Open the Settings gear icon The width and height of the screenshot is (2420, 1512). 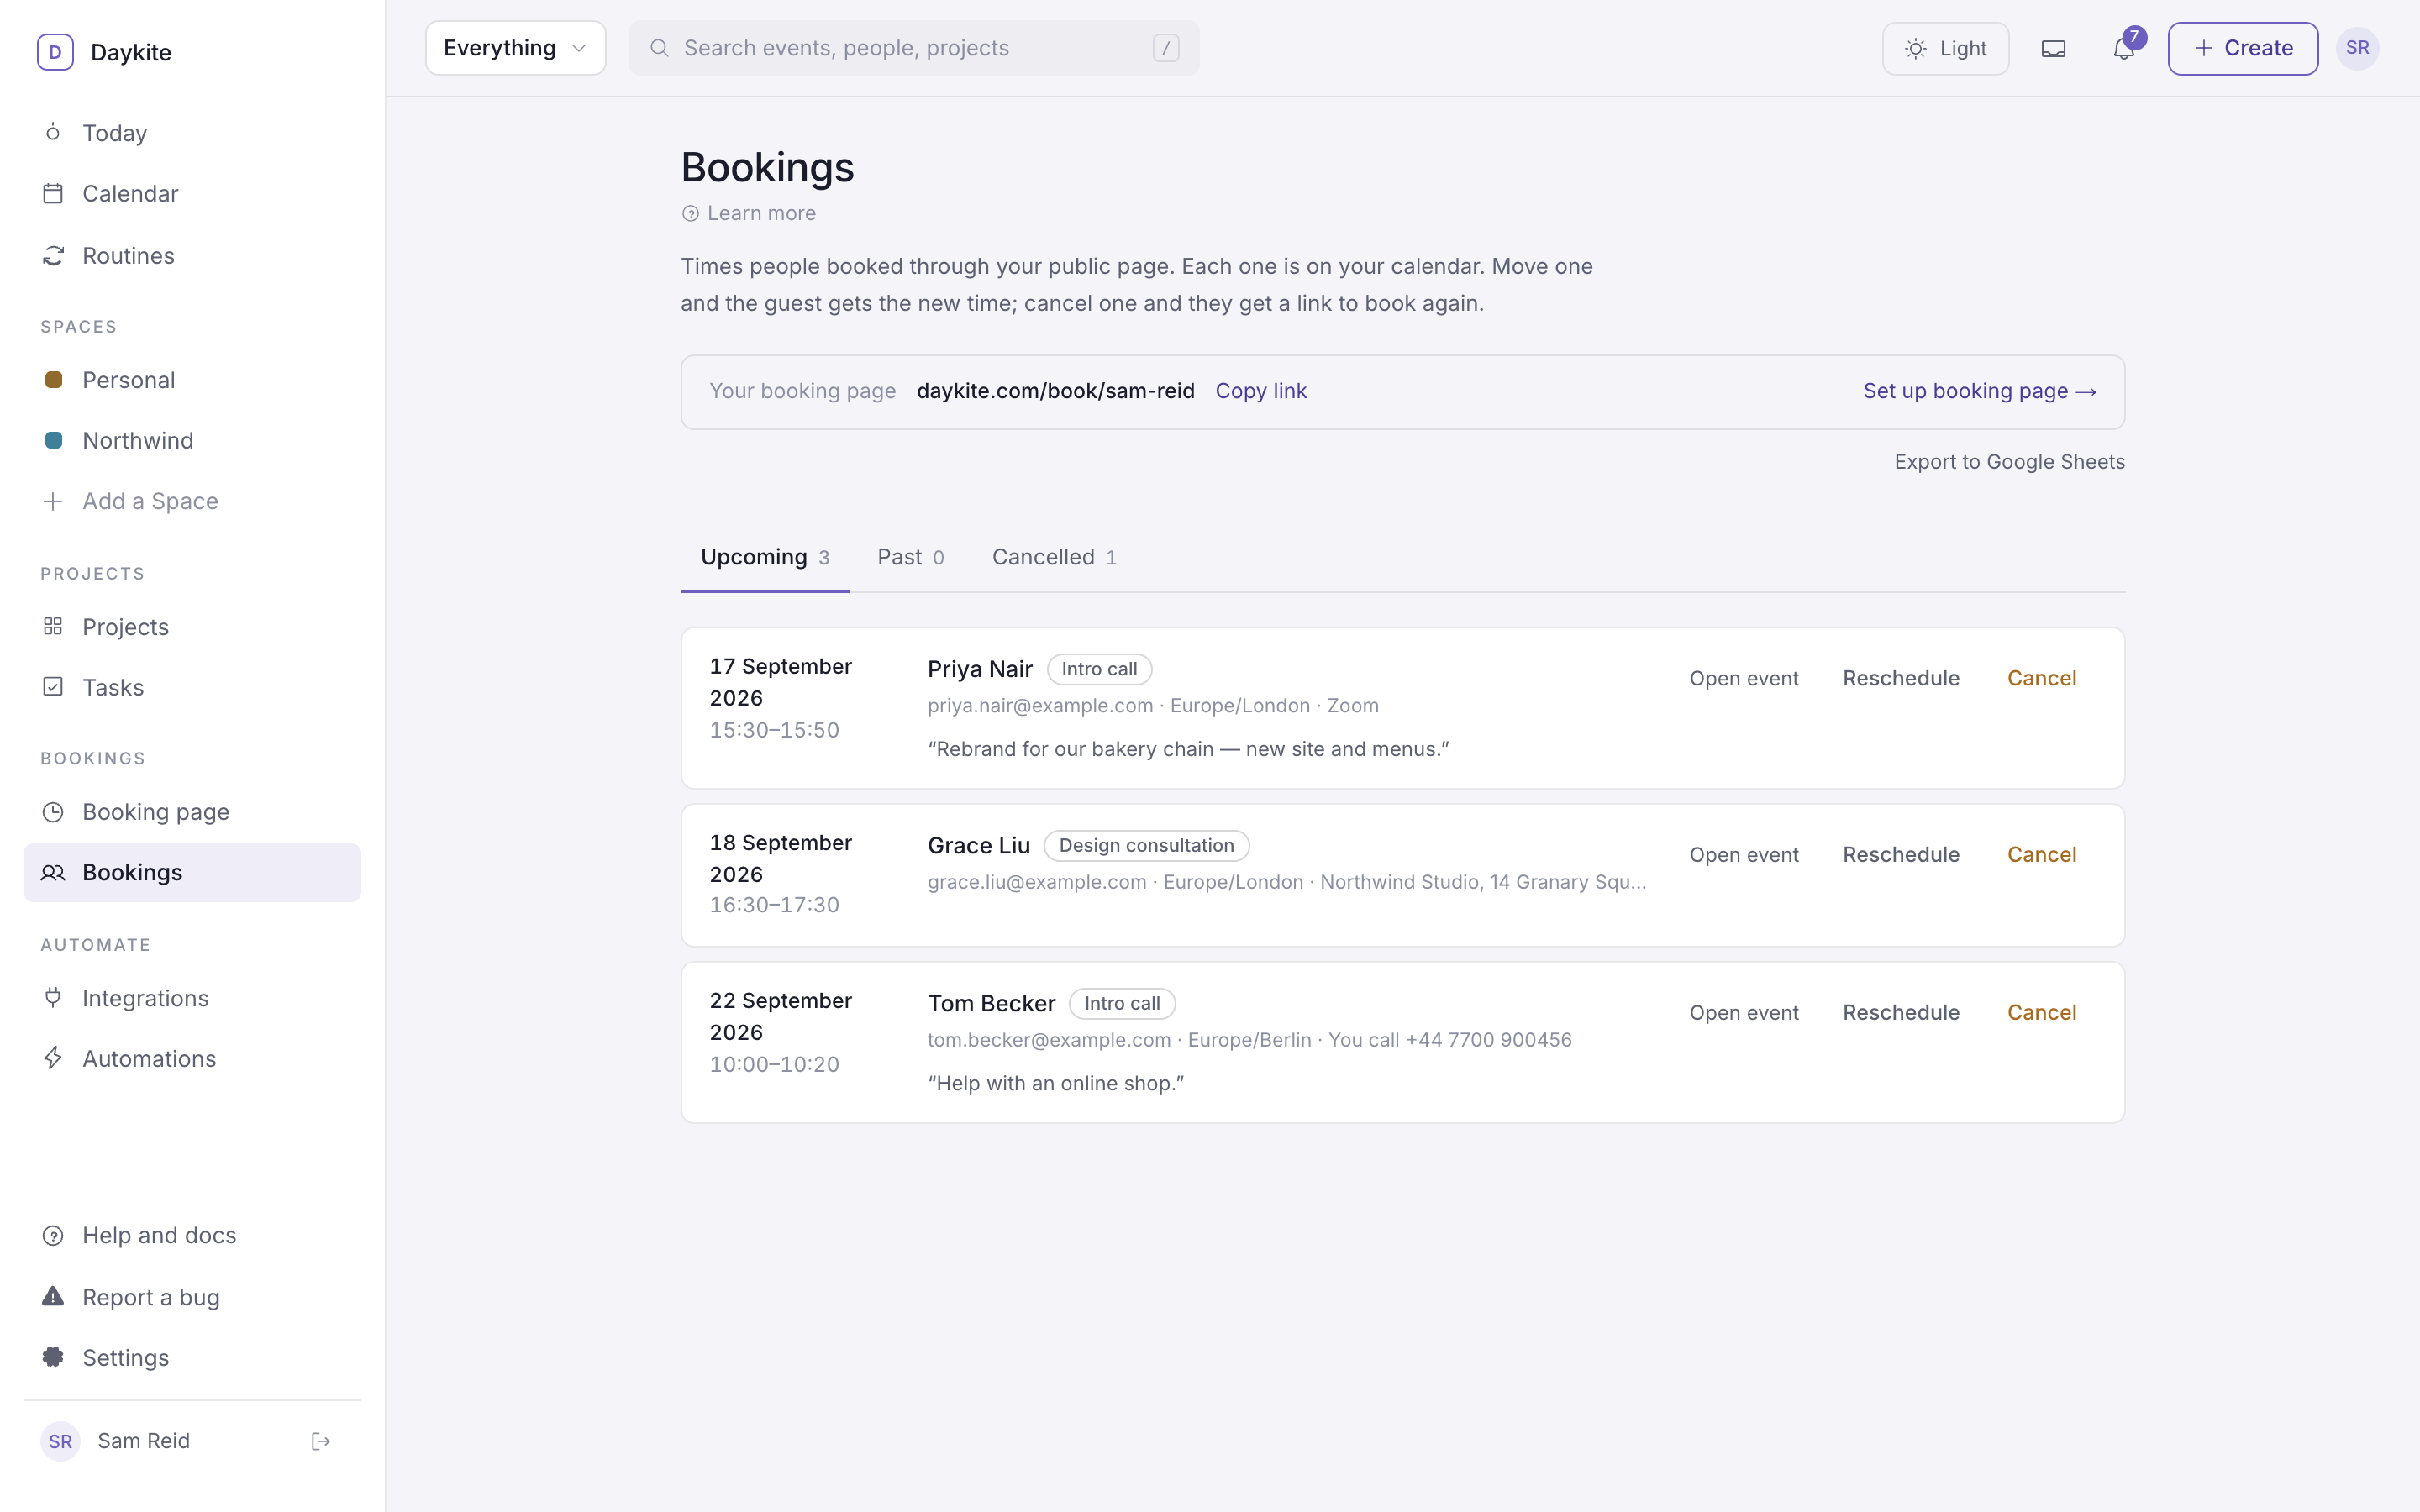[53, 1357]
